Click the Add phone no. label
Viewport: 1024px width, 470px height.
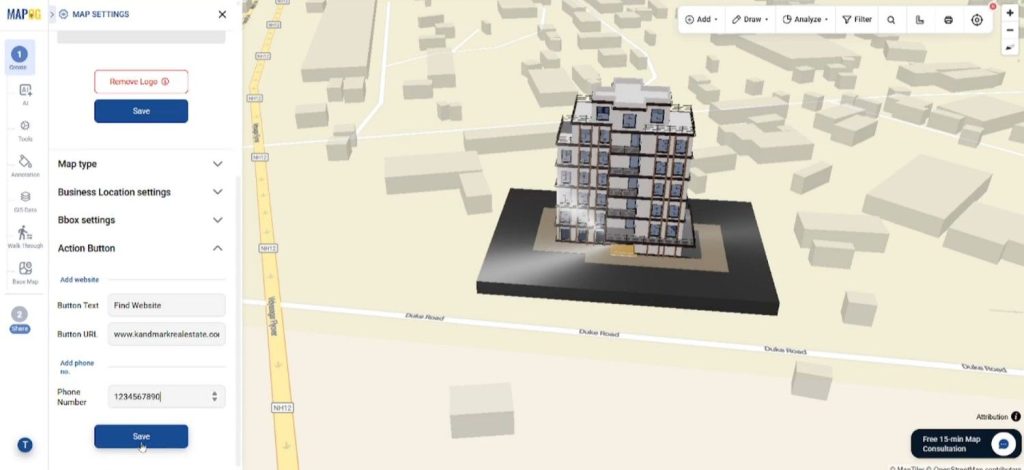(77, 367)
